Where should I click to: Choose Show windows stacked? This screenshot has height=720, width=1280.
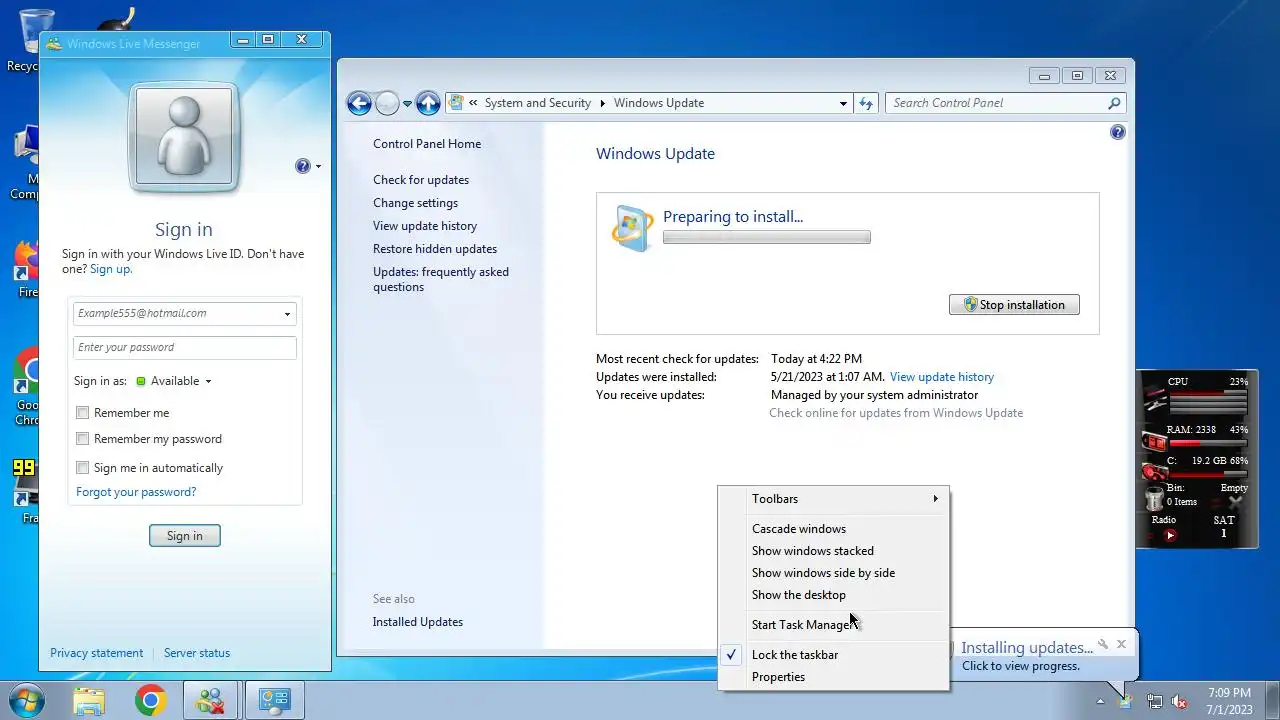tap(833, 551)
